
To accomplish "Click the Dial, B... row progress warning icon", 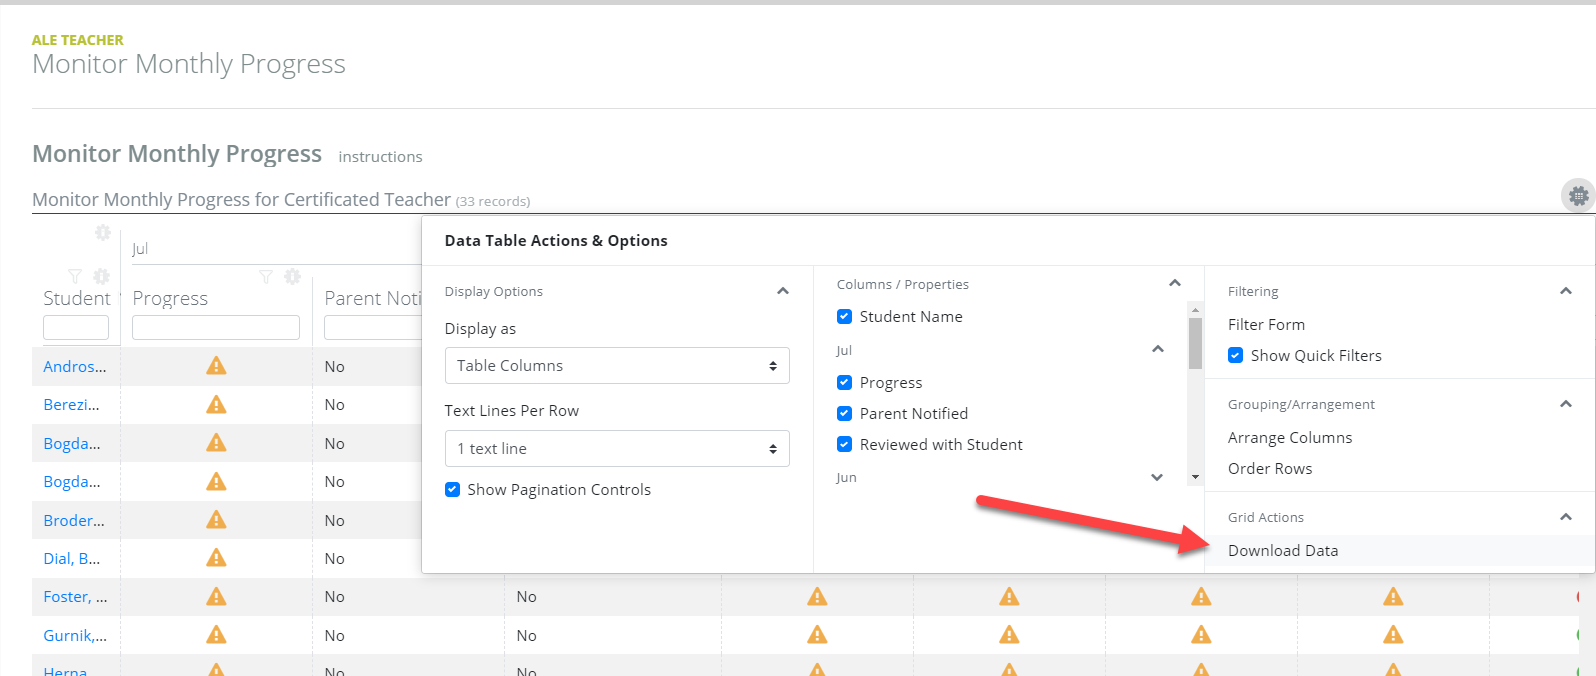I will pyautogui.click(x=216, y=558).
